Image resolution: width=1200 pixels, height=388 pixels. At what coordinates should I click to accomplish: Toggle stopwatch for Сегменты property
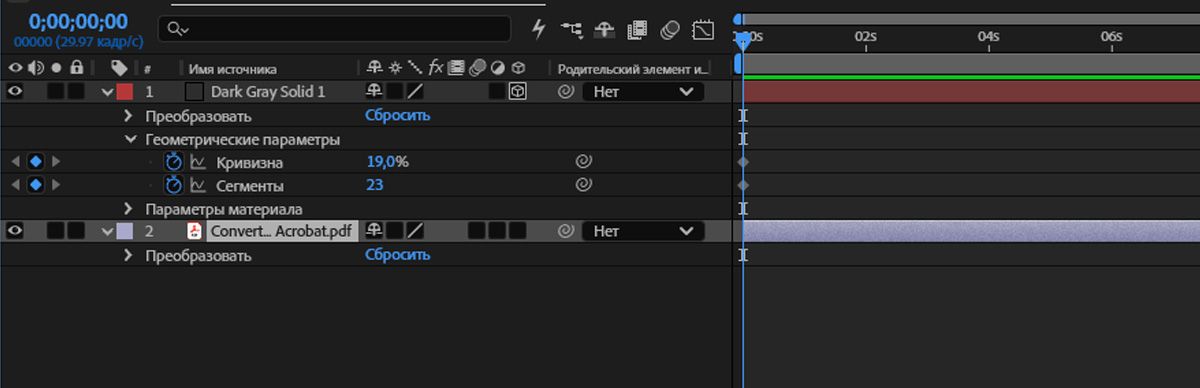[x=173, y=185]
